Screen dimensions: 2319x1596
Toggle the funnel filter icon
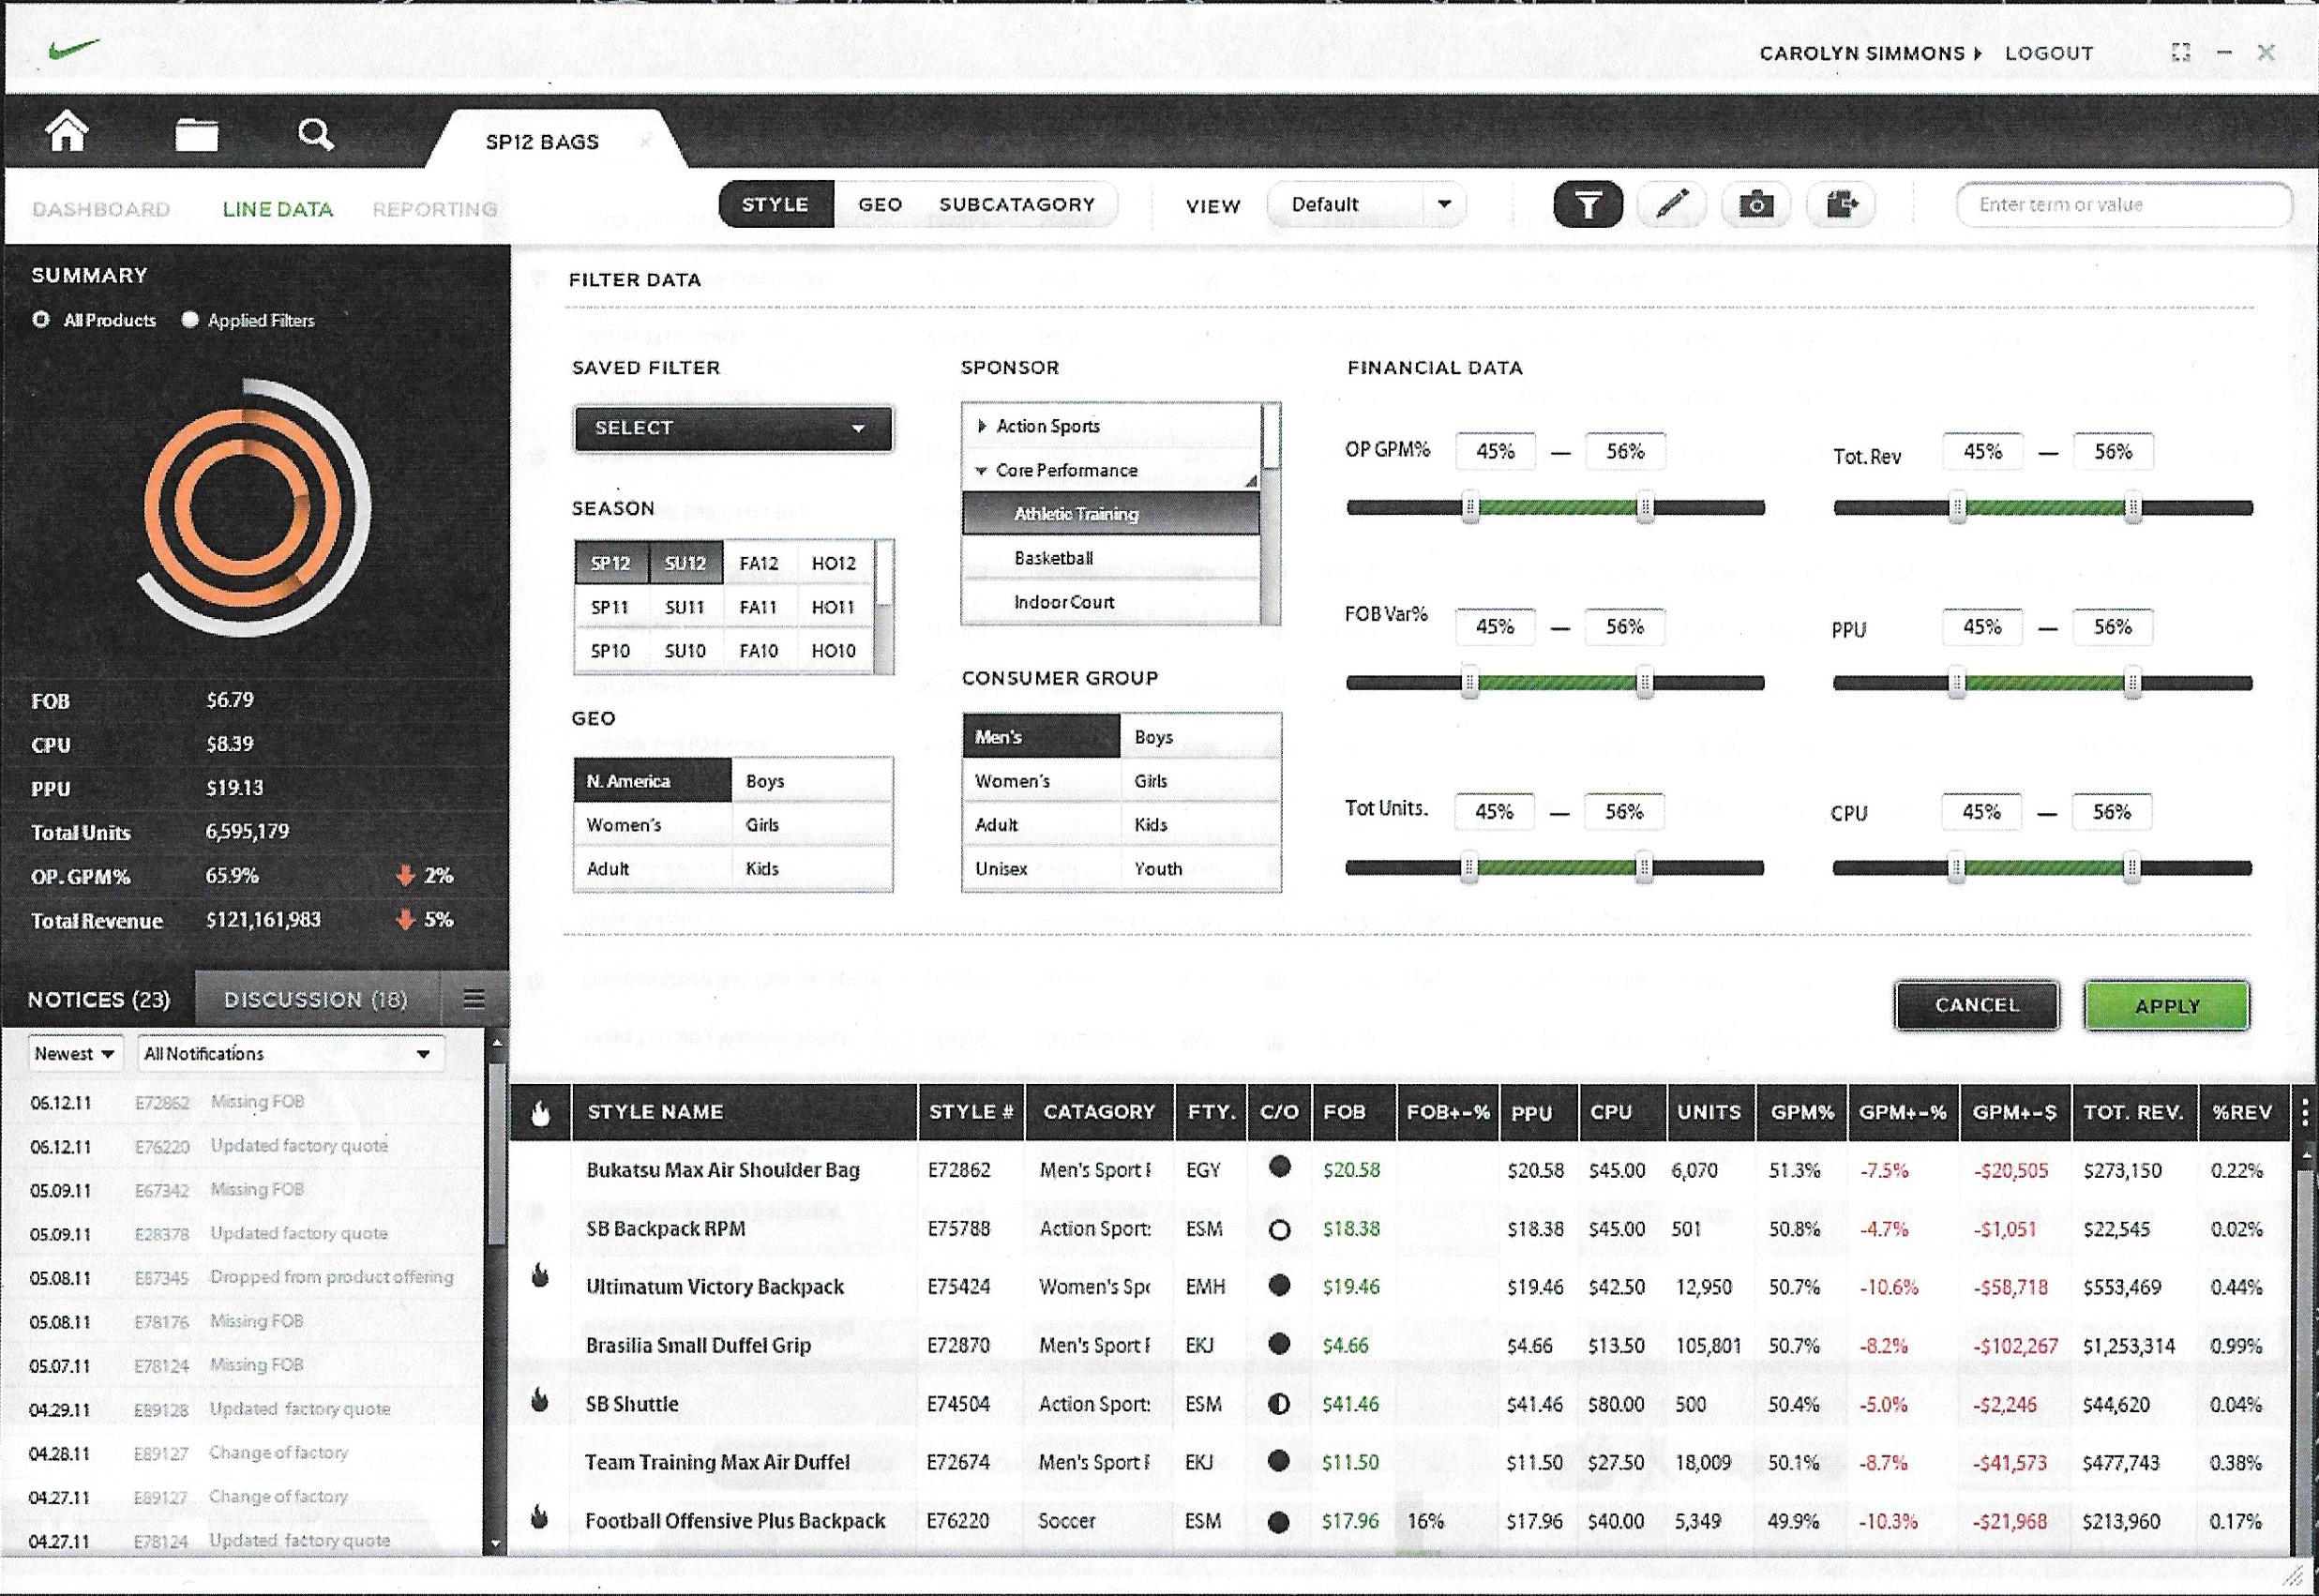point(1587,205)
